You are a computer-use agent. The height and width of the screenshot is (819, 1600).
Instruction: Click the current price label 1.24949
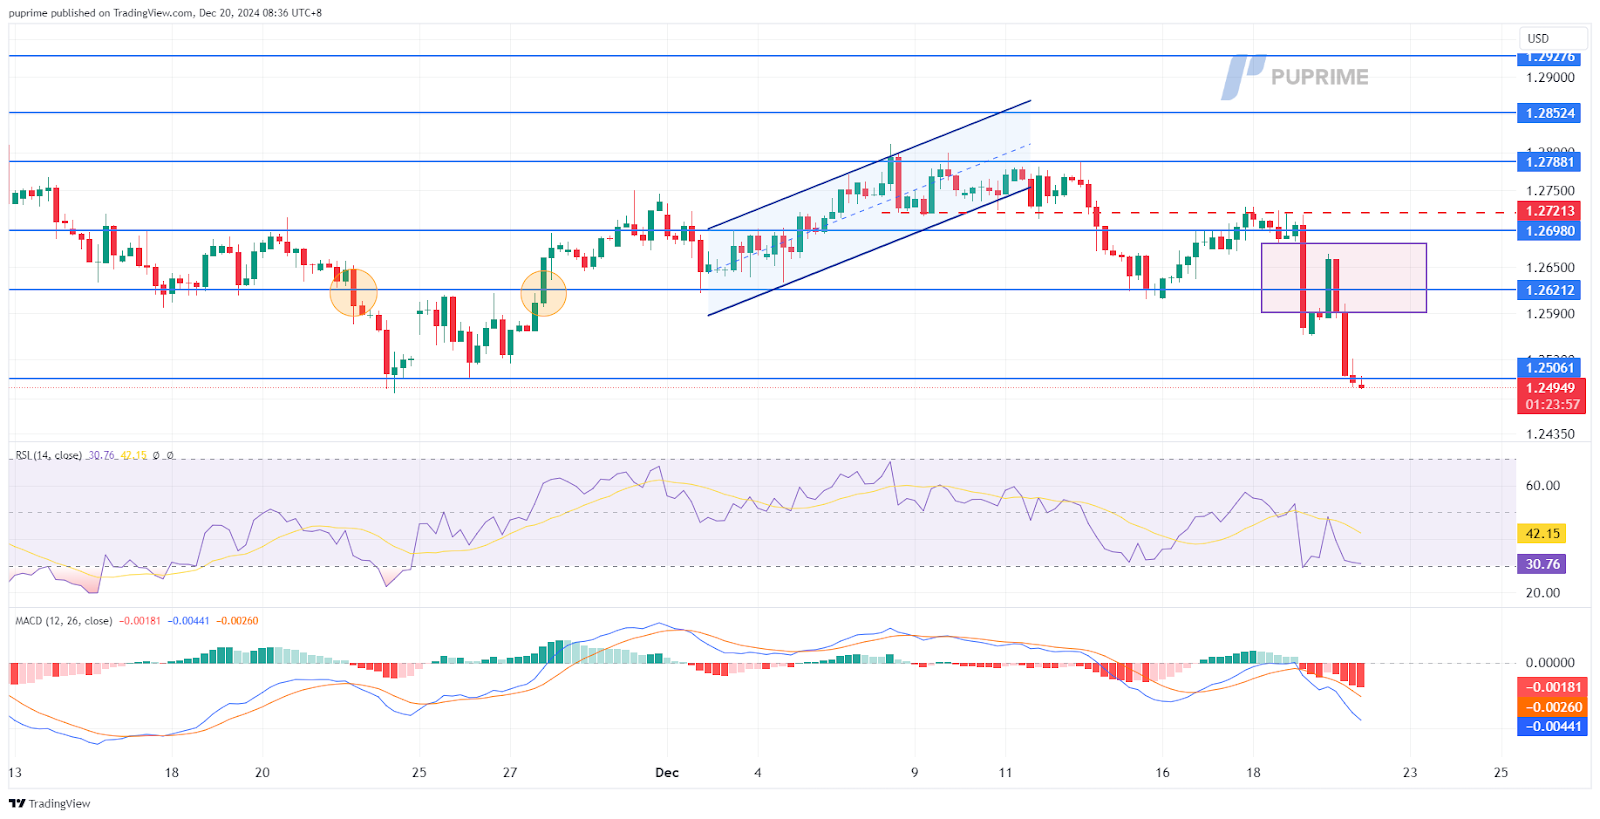(1550, 387)
